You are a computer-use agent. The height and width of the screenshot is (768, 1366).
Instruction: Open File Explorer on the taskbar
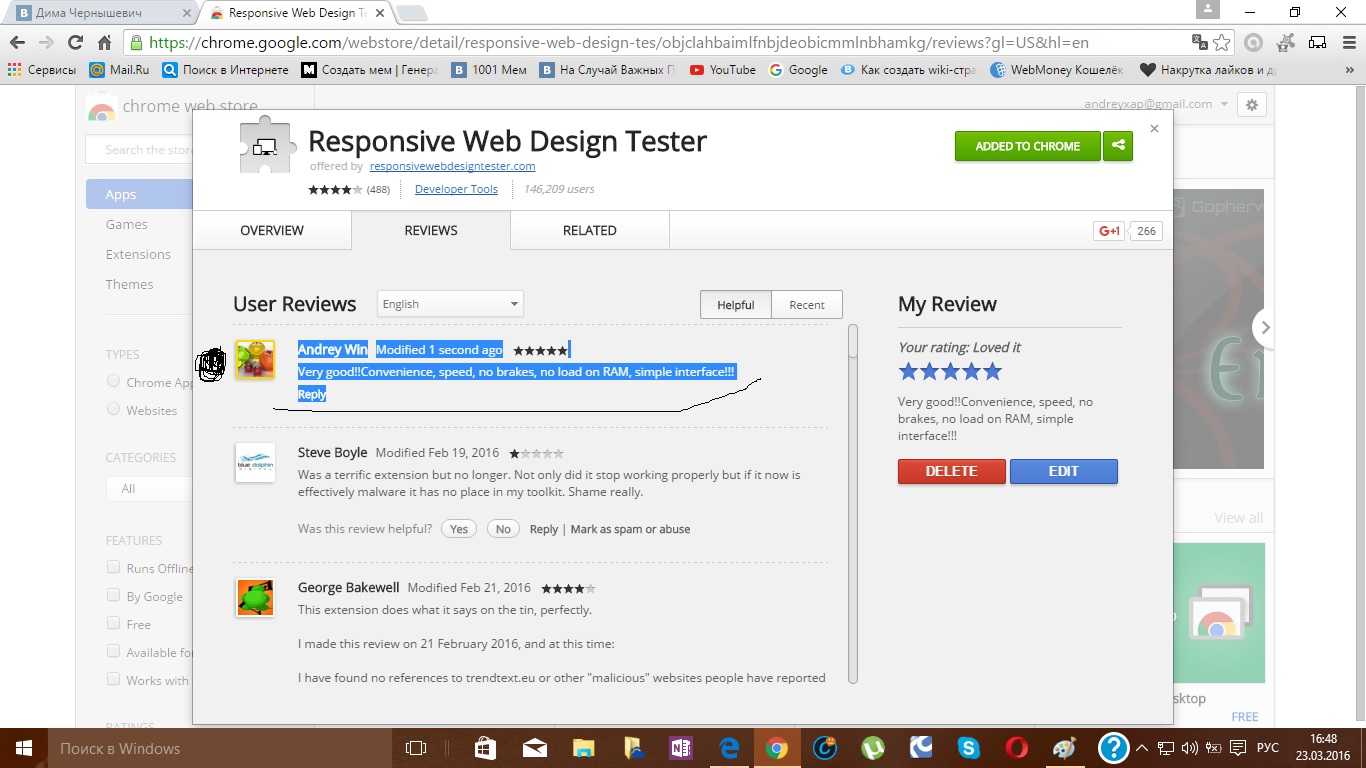(583, 748)
